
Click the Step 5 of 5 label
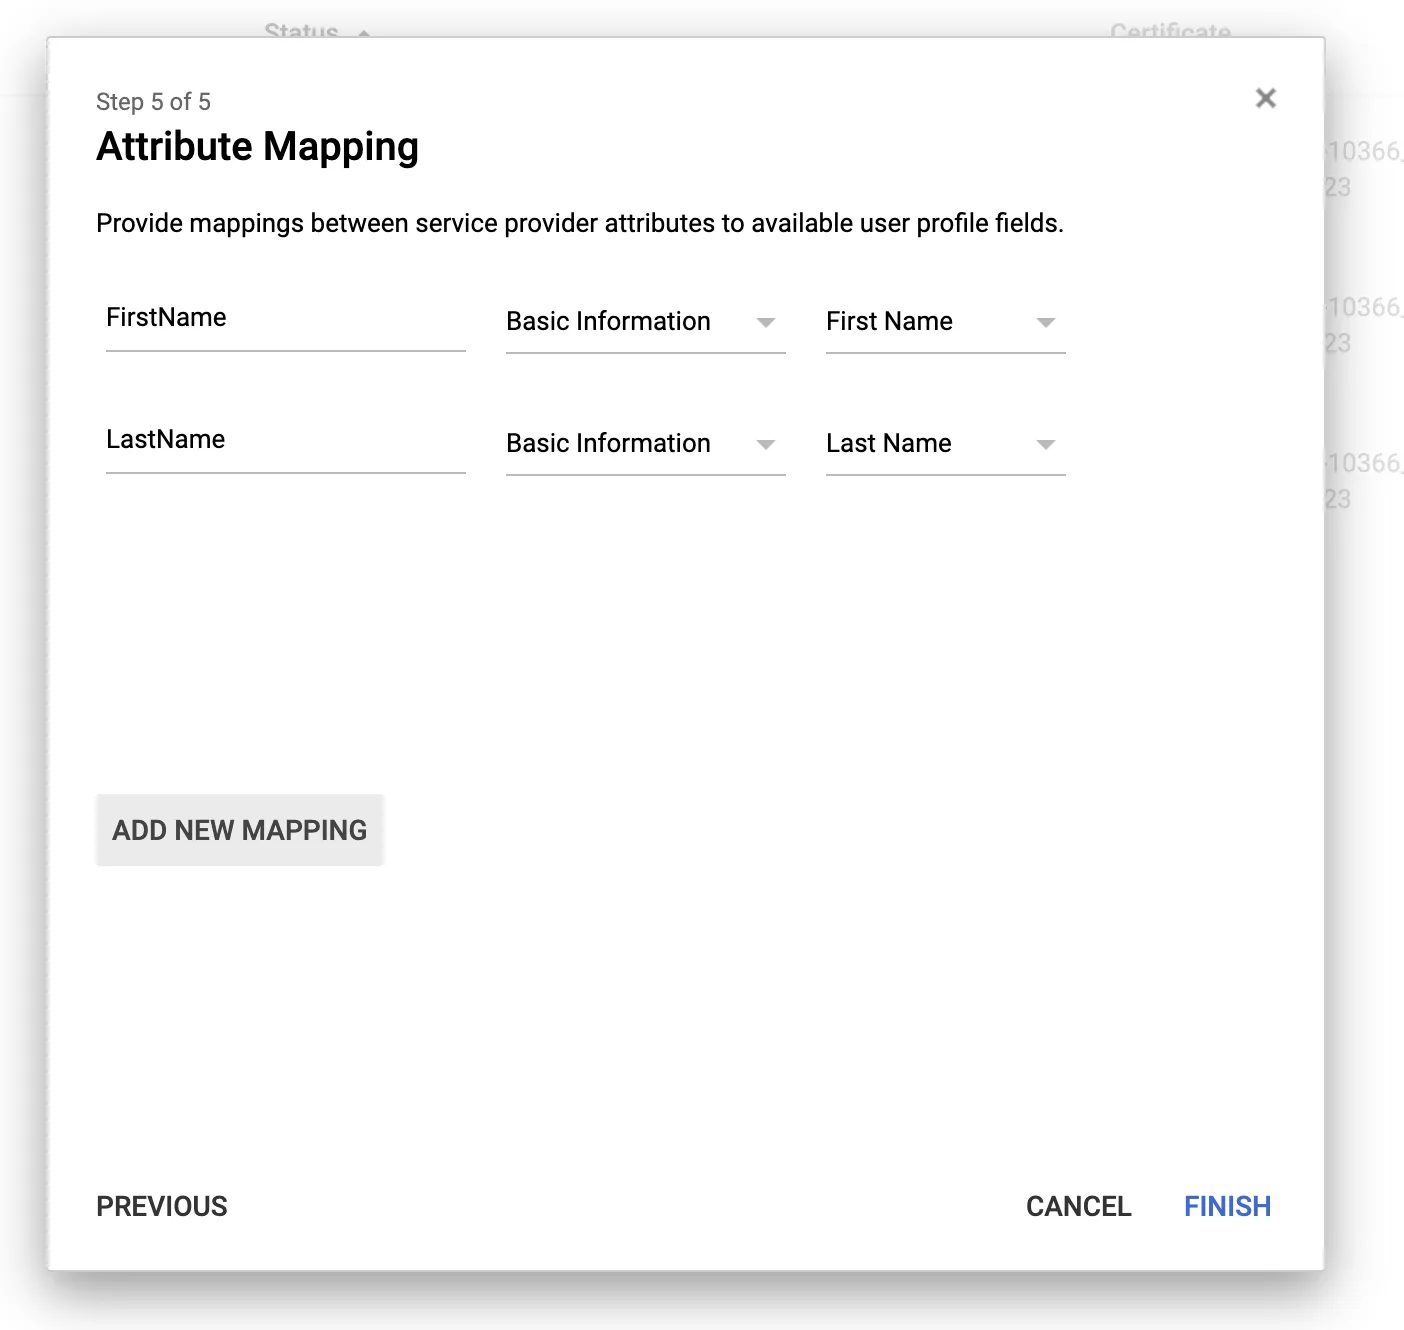point(153,102)
